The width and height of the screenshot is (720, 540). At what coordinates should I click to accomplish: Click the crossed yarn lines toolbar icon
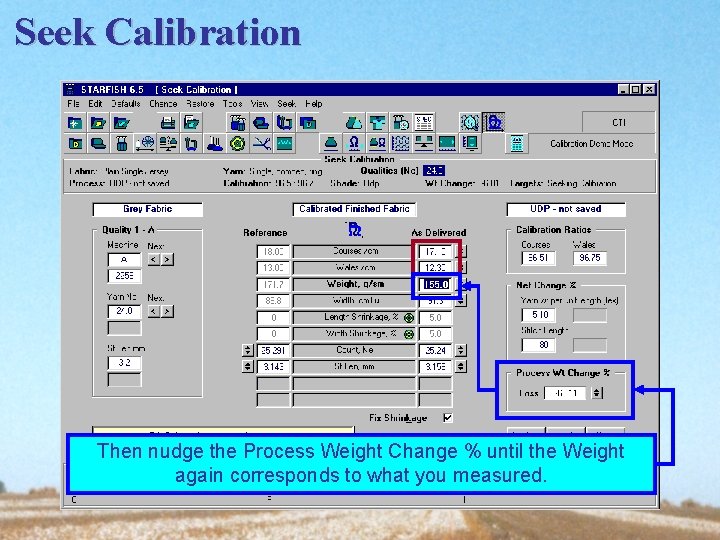point(261,144)
